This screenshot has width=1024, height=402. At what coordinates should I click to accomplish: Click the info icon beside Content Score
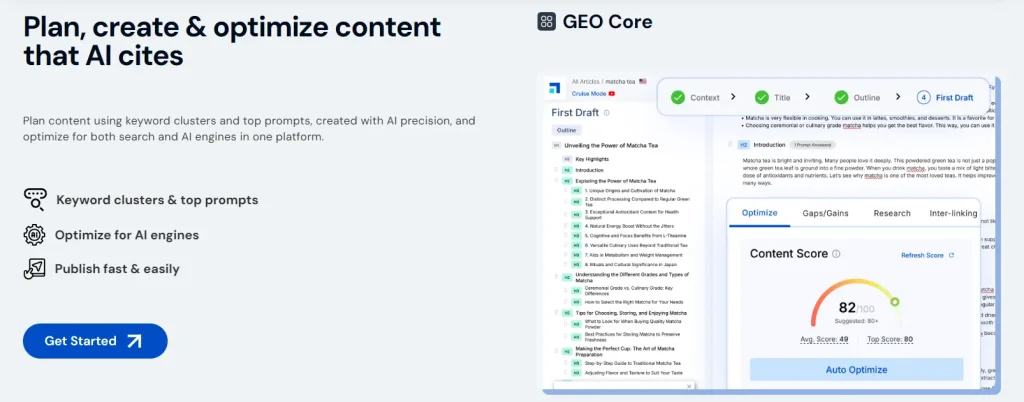tap(836, 254)
